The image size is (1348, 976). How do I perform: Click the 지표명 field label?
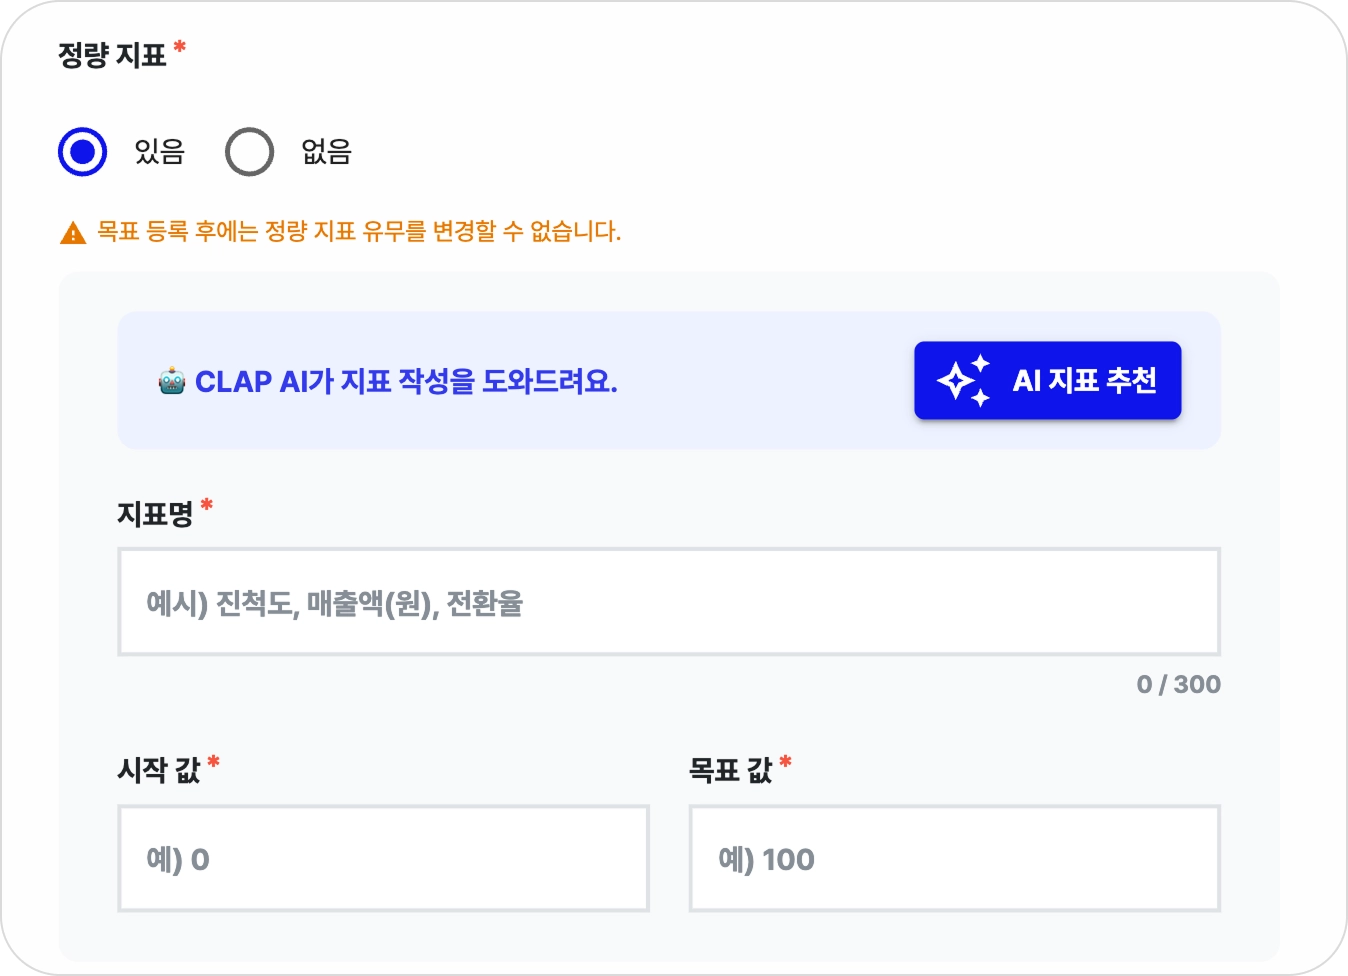pos(155,514)
